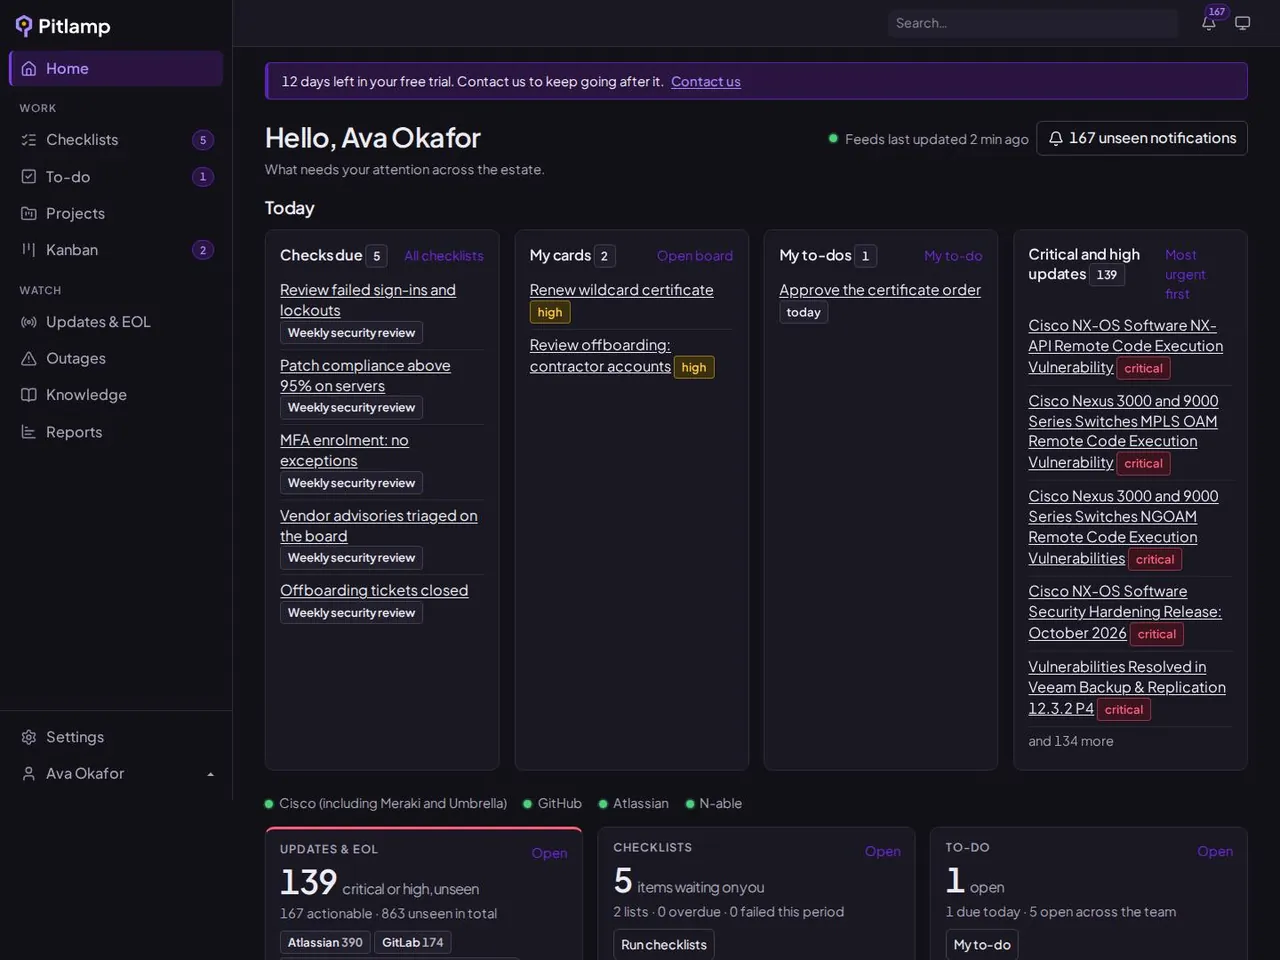
Task: Click the Knowledge book icon in sidebar
Action: tap(29, 395)
